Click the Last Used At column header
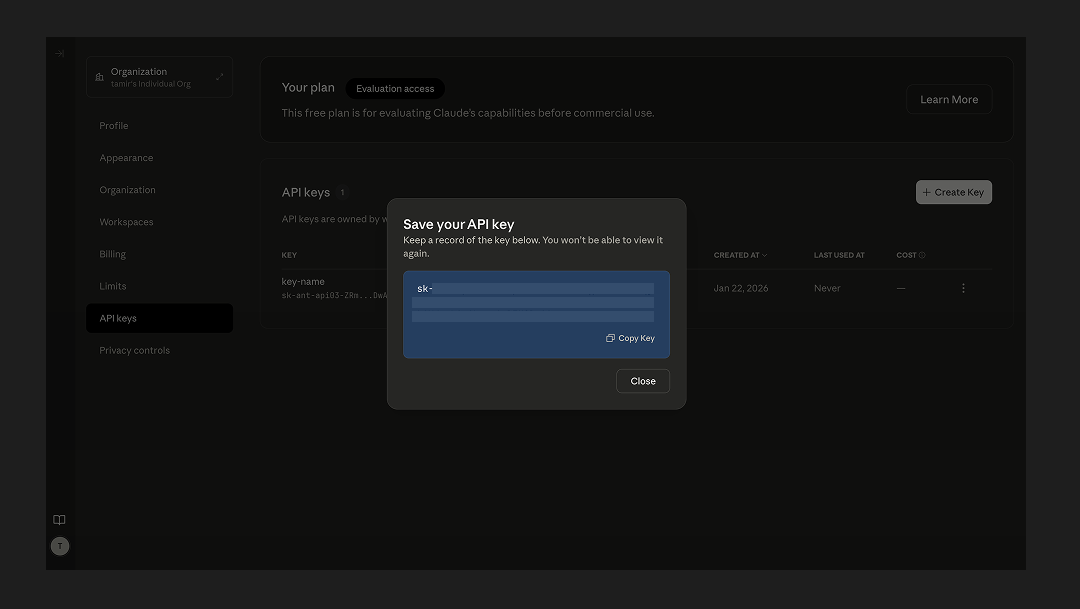Viewport: 1080px width, 609px height. (838, 255)
